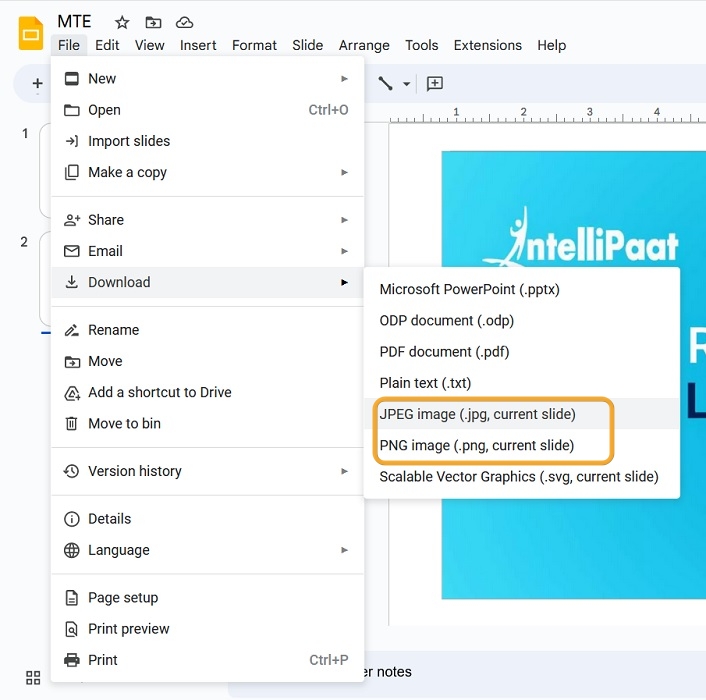The height and width of the screenshot is (700, 706).
Task: Expand the Share submenu
Action: 207,220
